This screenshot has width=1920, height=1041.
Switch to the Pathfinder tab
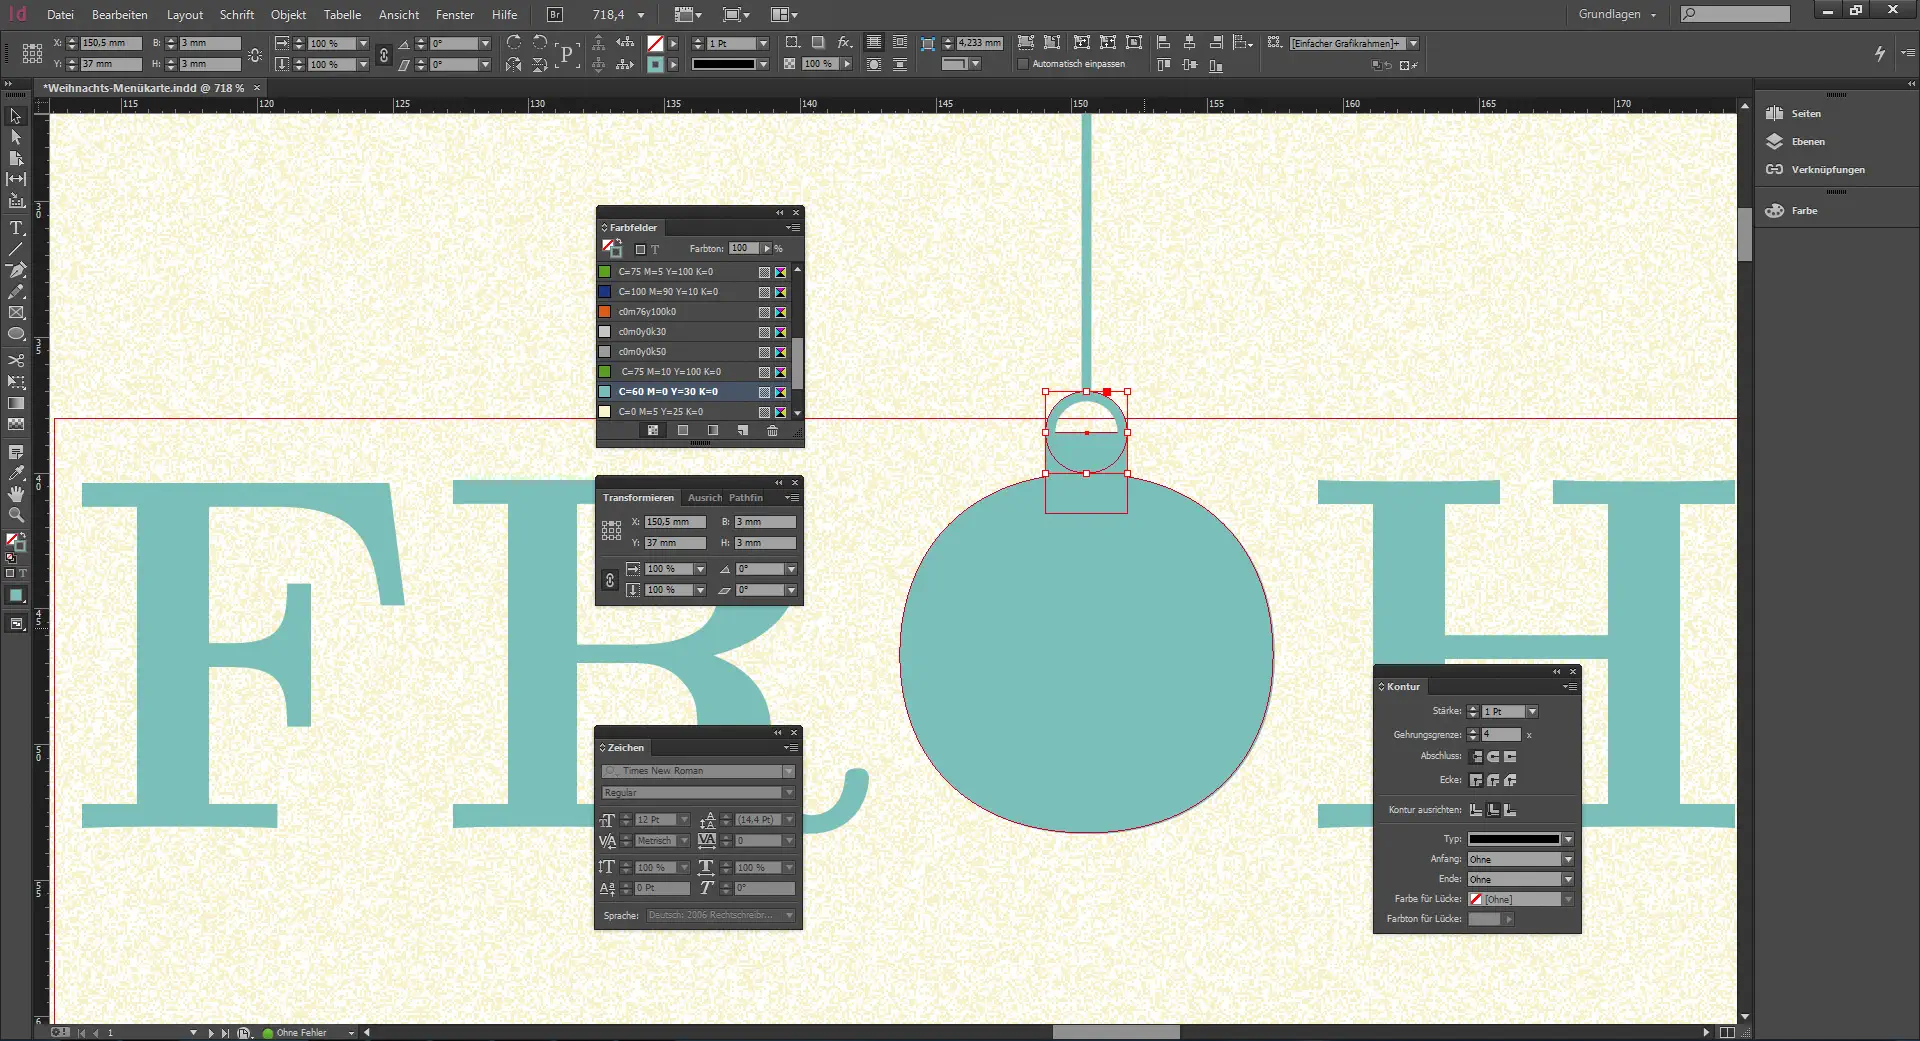click(x=745, y=498)
